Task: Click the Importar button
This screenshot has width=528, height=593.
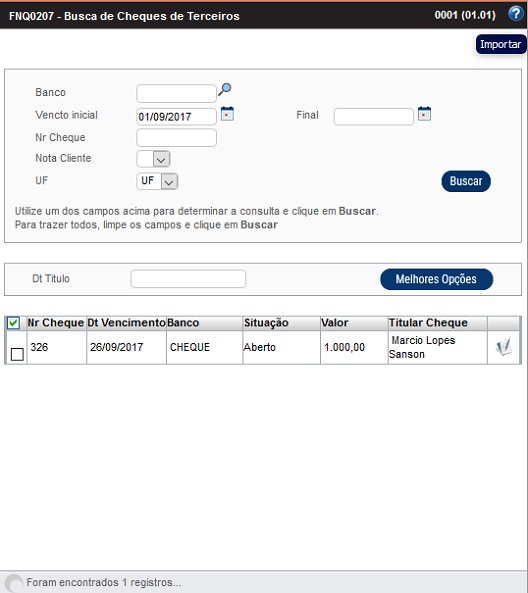Action: [x=501, y=44]
